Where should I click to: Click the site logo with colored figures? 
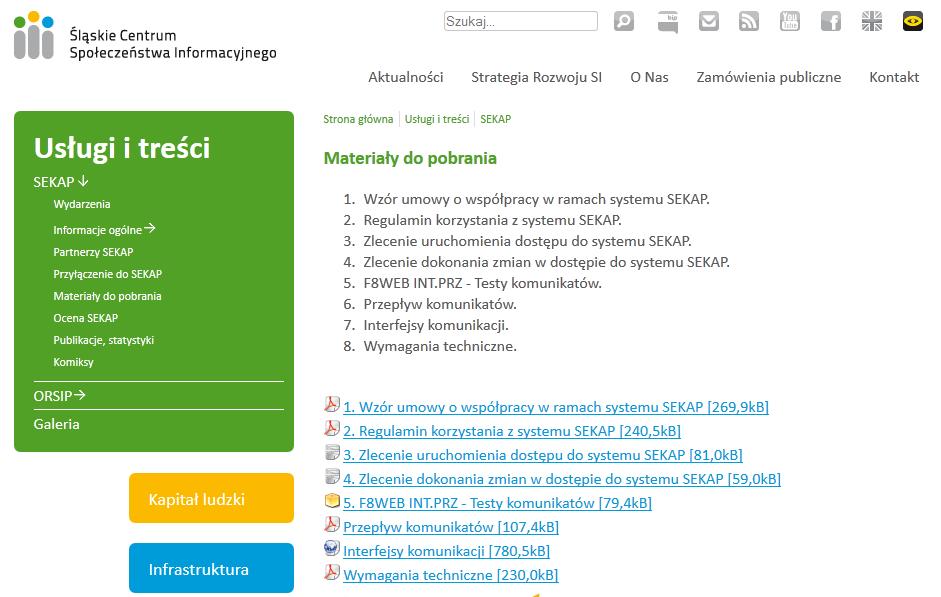(145, 36)
